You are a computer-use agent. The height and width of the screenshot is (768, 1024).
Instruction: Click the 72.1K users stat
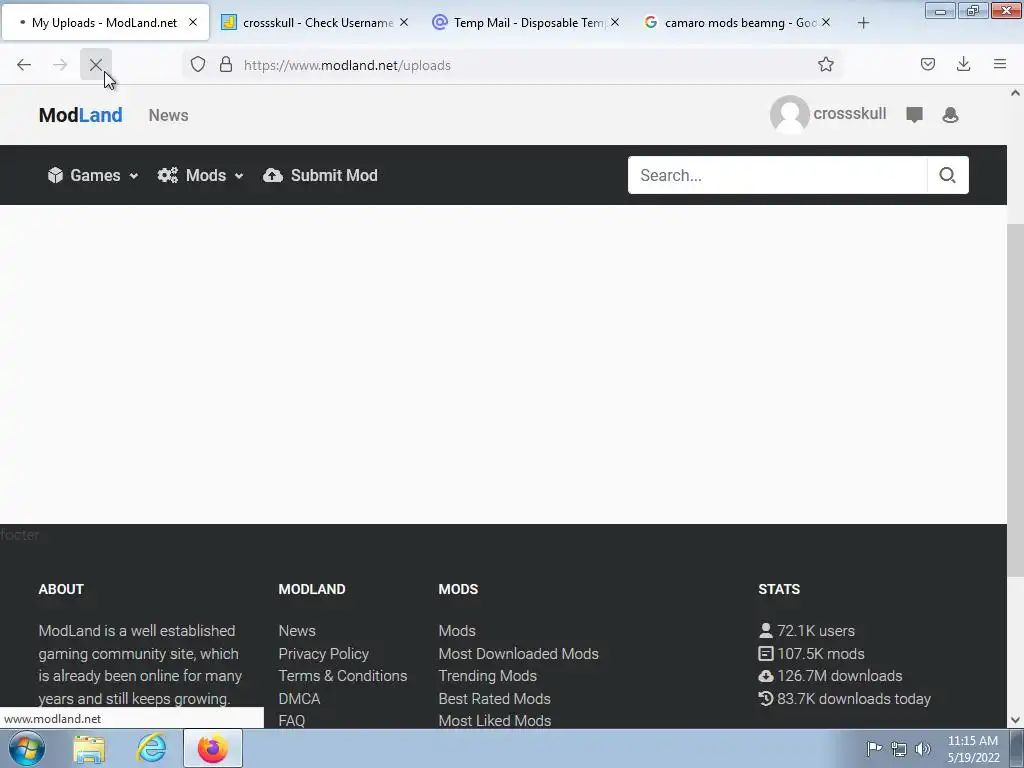(x=807, y=631)
